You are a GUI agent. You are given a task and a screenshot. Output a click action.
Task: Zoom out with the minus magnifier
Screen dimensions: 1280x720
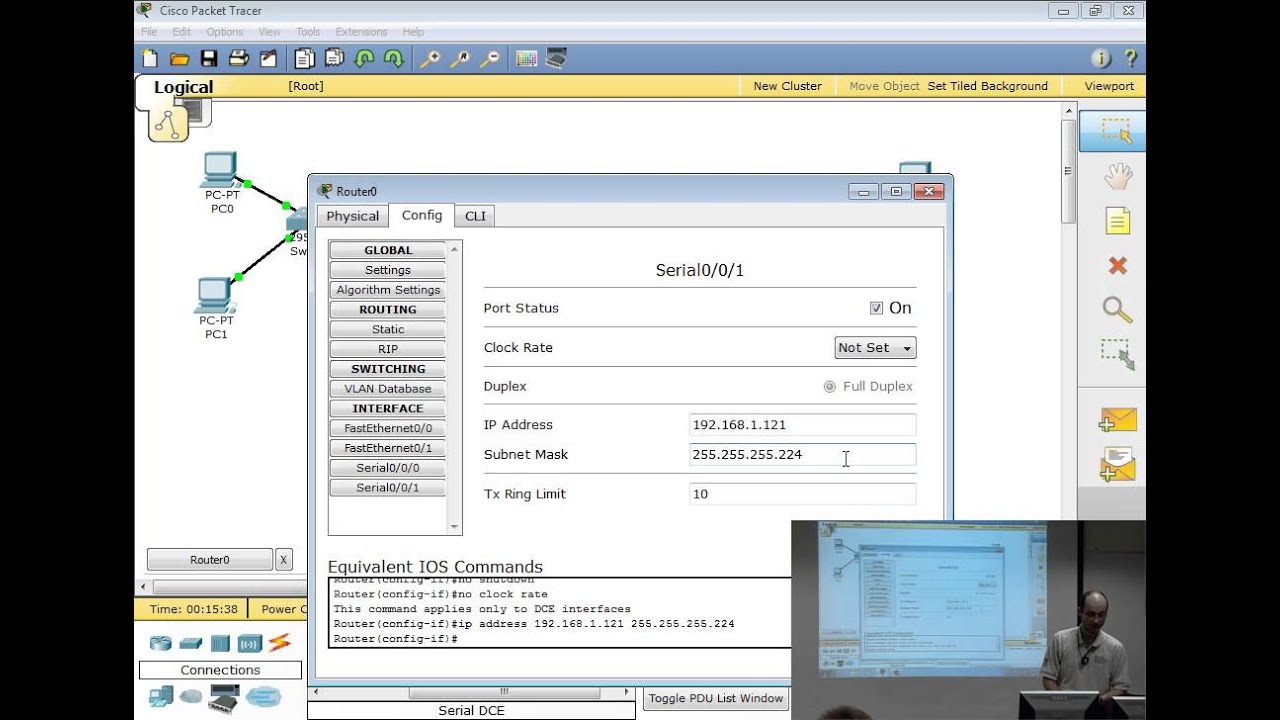pyautogui.click(x=490, y=59)
